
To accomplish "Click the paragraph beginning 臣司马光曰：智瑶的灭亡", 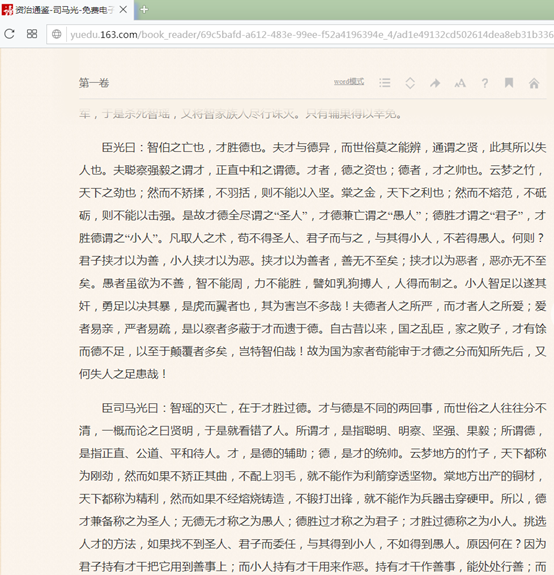I will [x=312, y=488].
